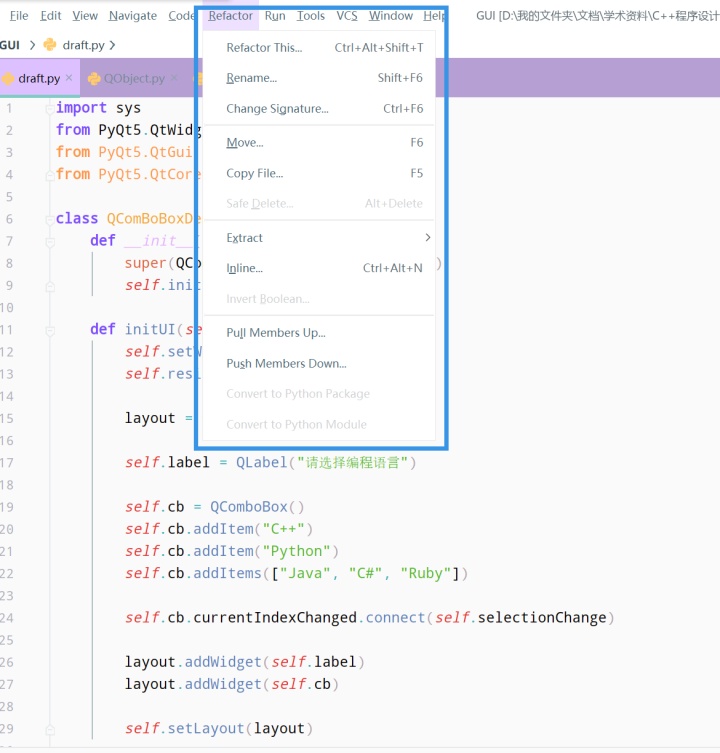Viewport: 720px width, 753px height.
Task: Open the VCS menu
Action: [x=347, y=16]
